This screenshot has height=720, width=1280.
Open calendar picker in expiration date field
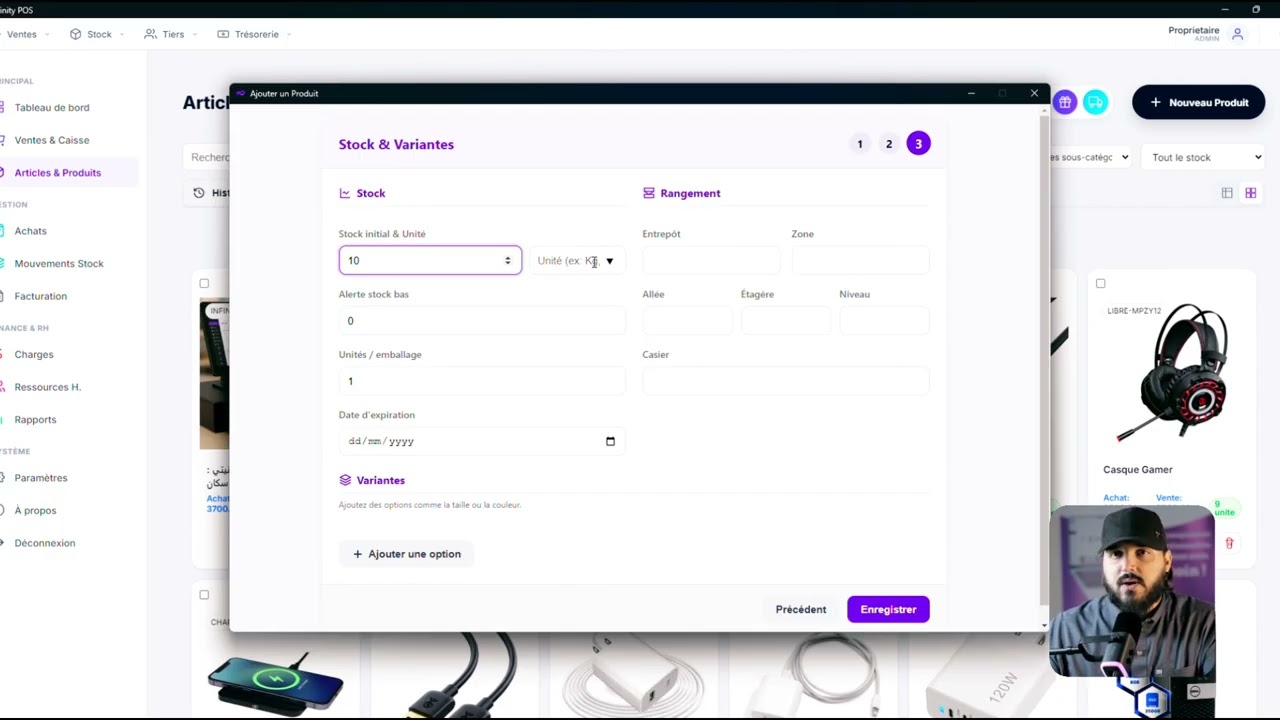coord(610,441)
